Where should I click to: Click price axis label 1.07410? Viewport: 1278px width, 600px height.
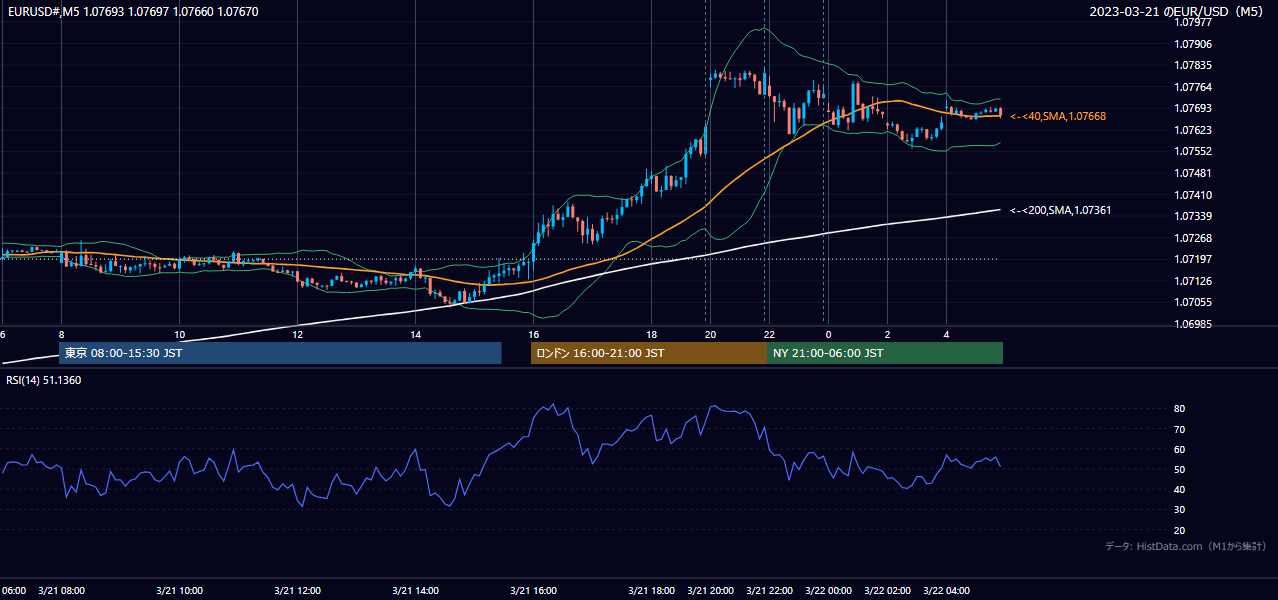coord(1193,195)
